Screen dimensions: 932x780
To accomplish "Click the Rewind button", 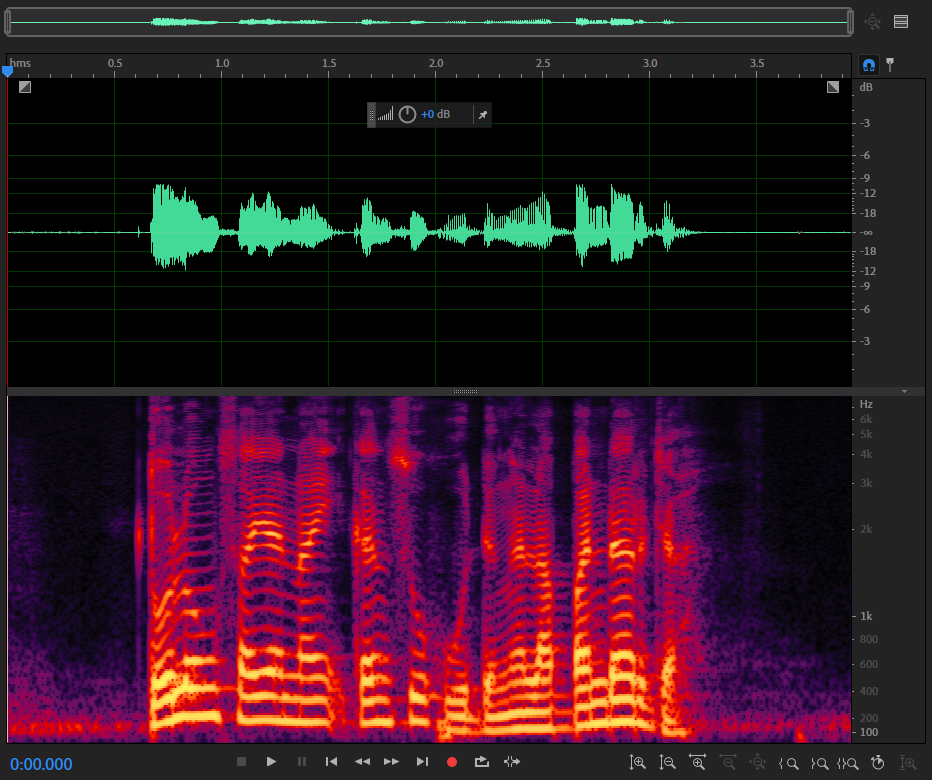I will (x=362, y=762).
